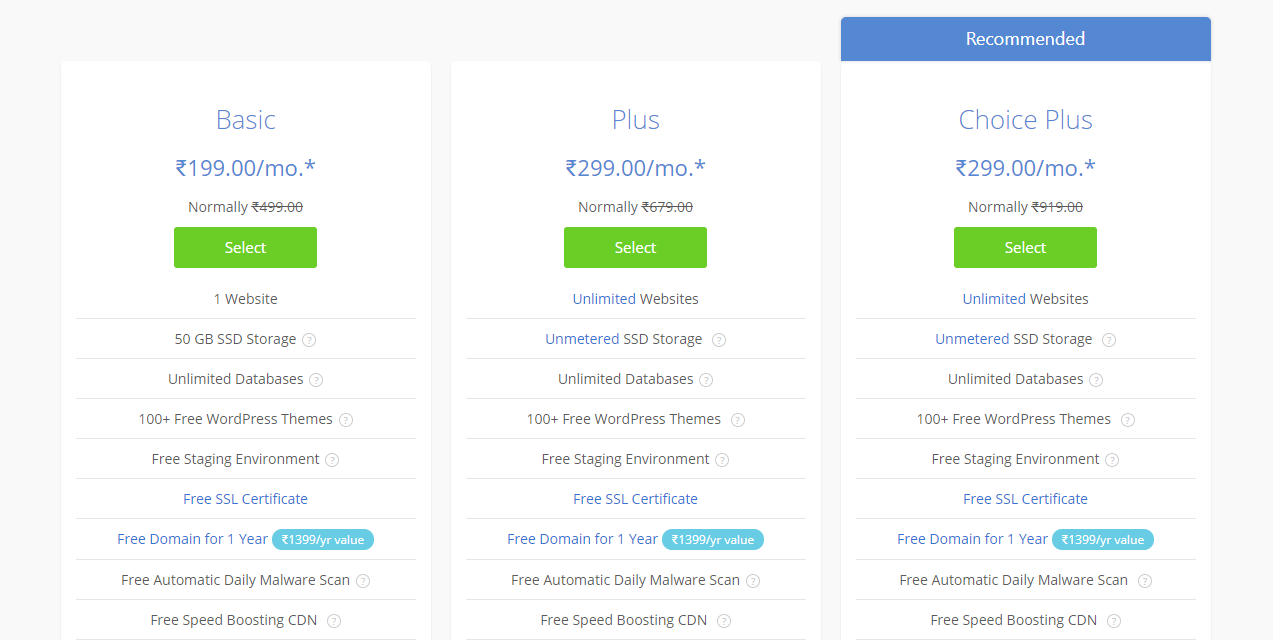Click ₹1399/yr value badge in Plus plan
Viewport: 1273px width, 640px height.
713,540
